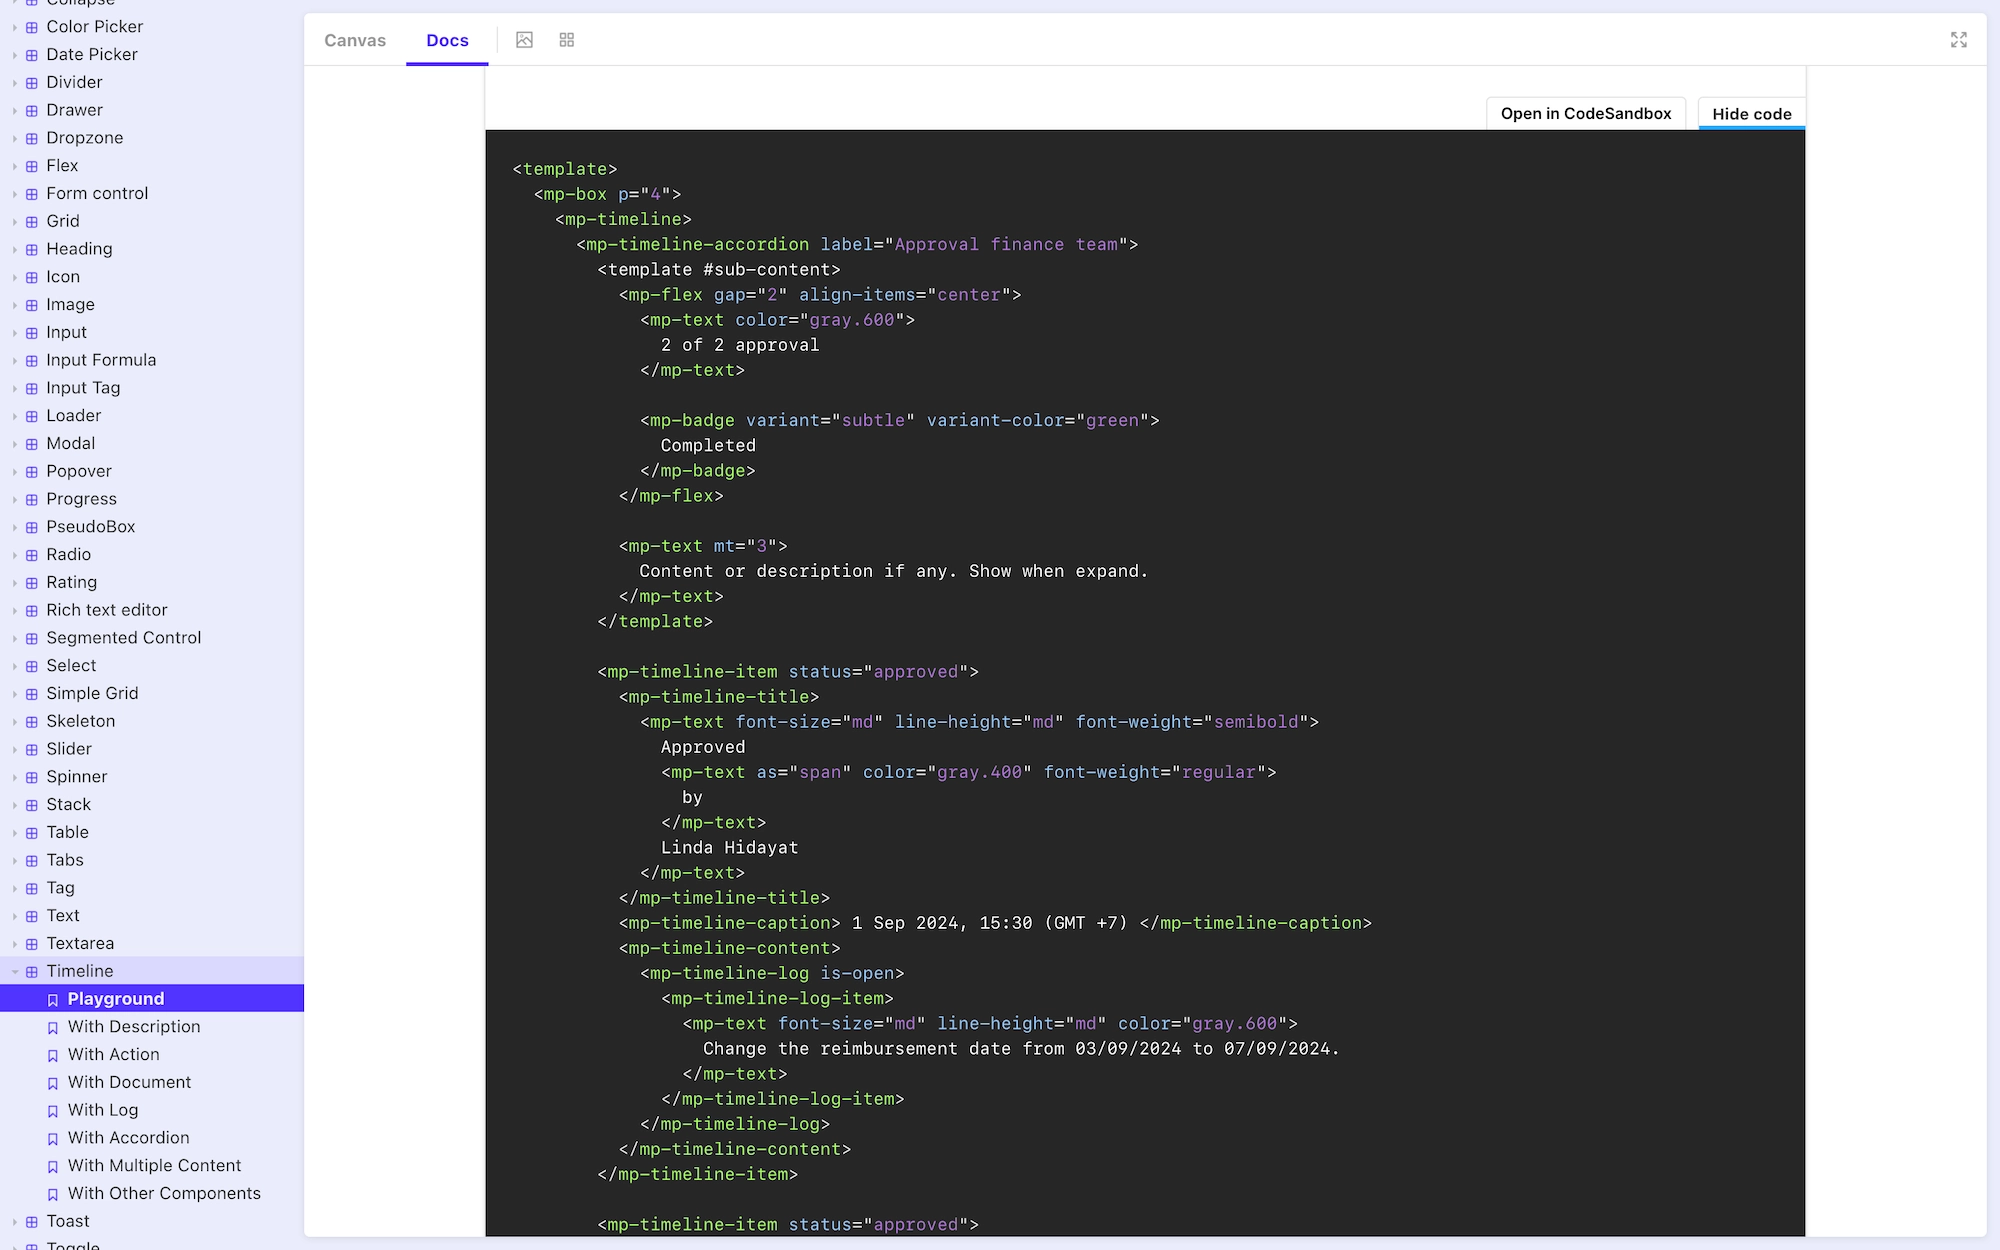Click the component icon beside Color Picker
The image size is (2000, 1250).
click(32, 27)
